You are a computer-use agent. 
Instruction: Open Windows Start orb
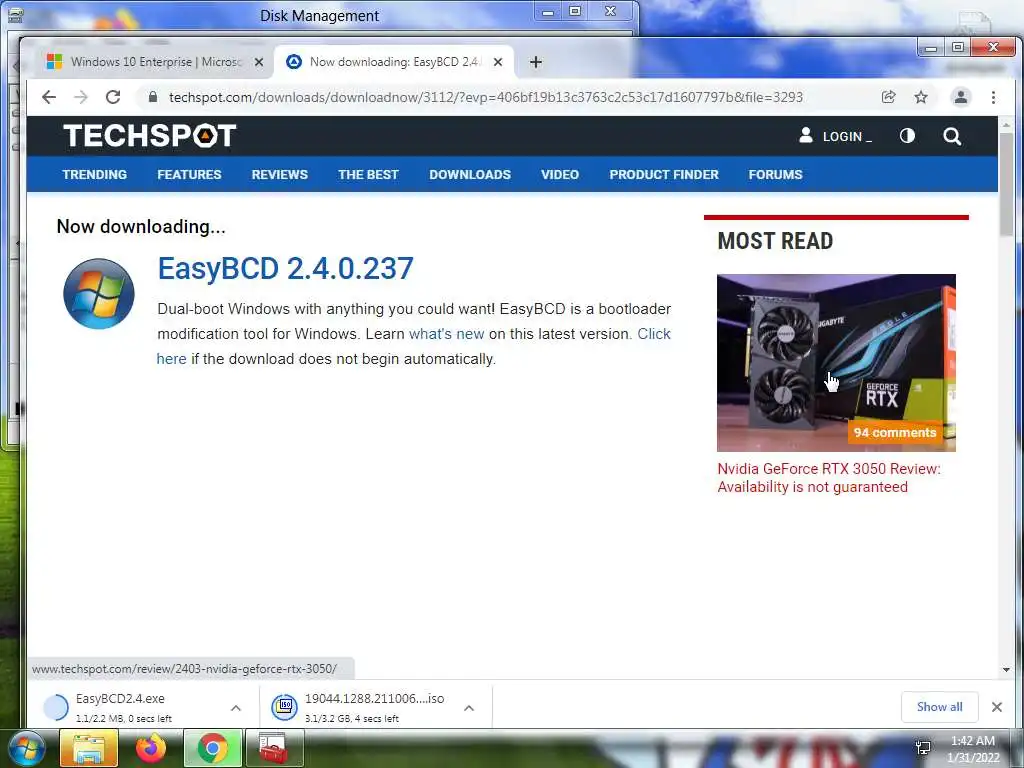(26, 748)
